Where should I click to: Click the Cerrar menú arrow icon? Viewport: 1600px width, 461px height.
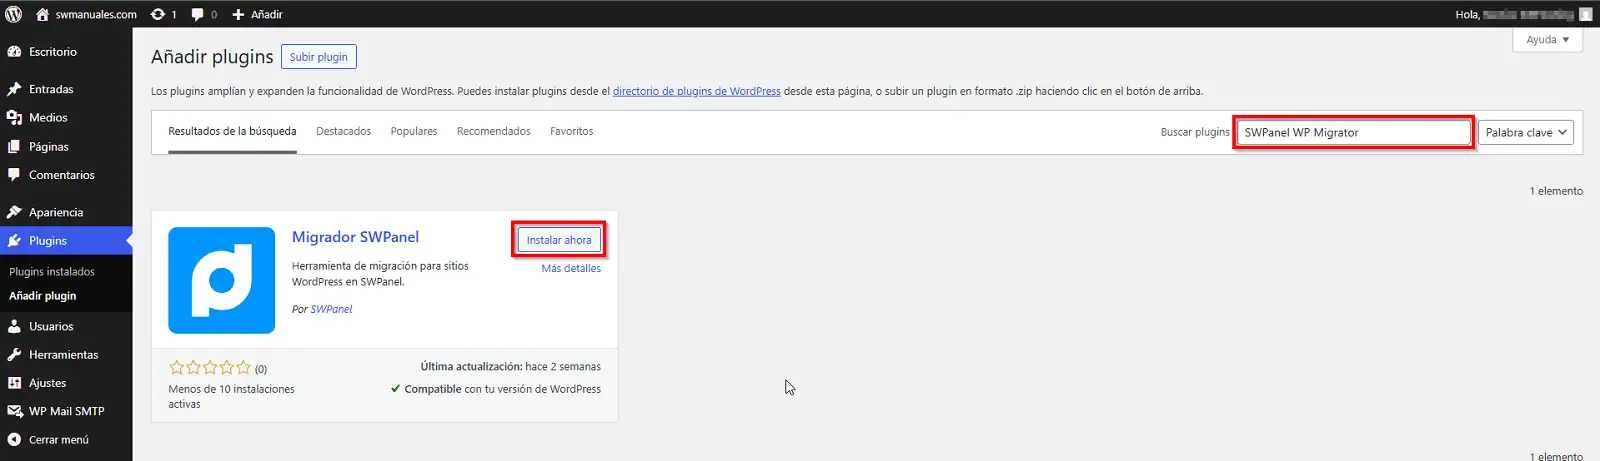click(x=14, y=440)
